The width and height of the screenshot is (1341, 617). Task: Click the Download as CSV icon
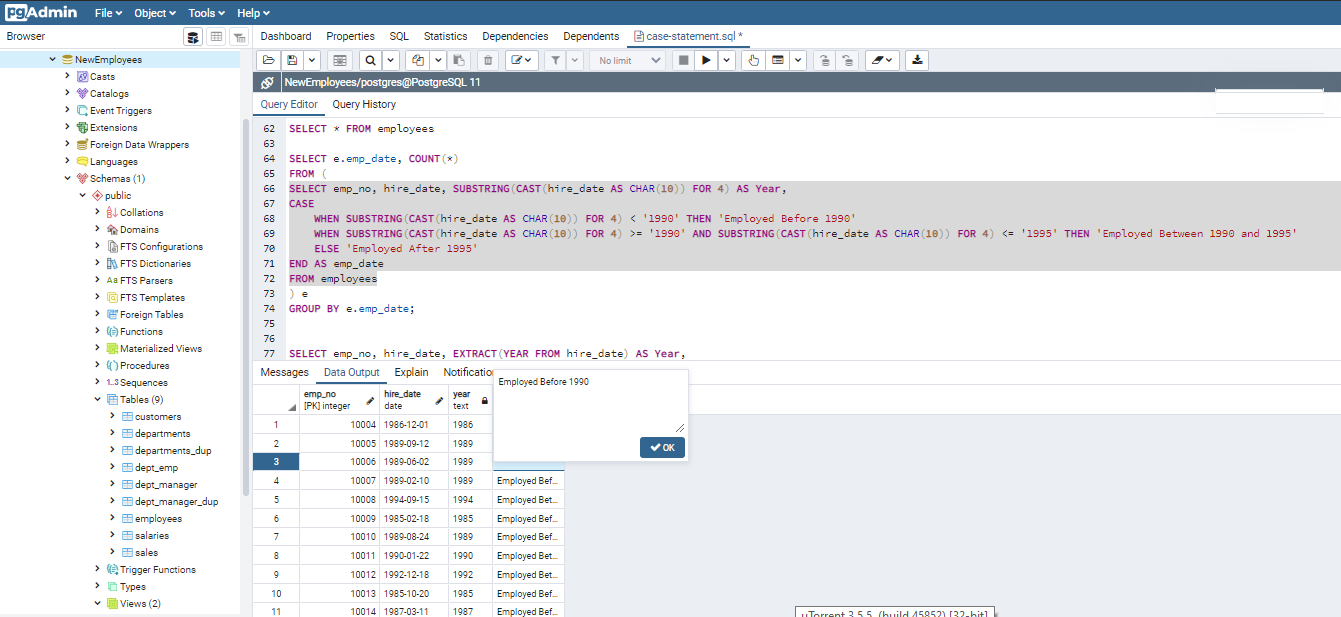[x=917, y=60]
